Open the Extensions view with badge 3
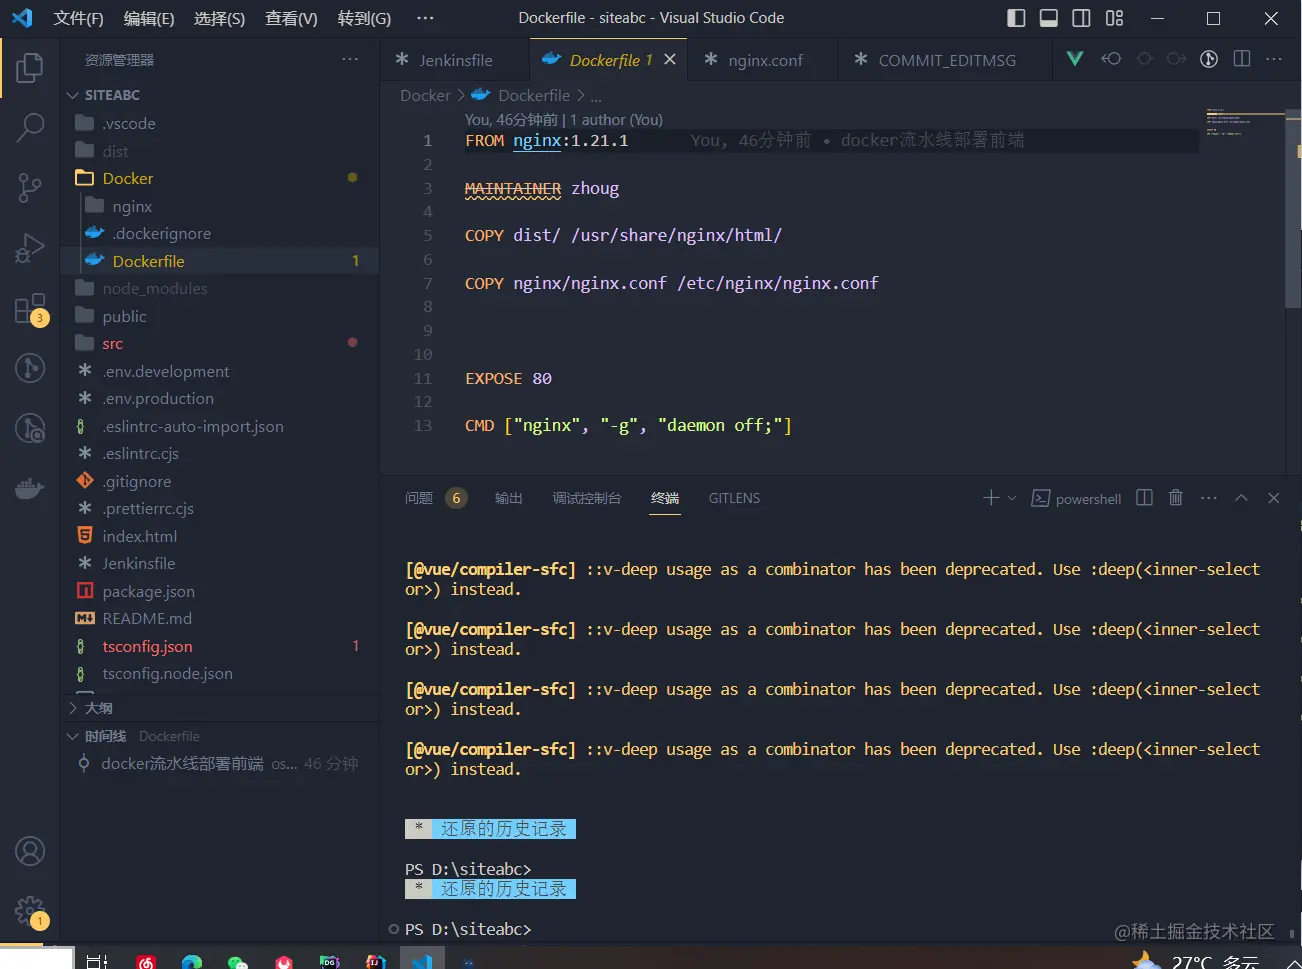 coord(30,309)
